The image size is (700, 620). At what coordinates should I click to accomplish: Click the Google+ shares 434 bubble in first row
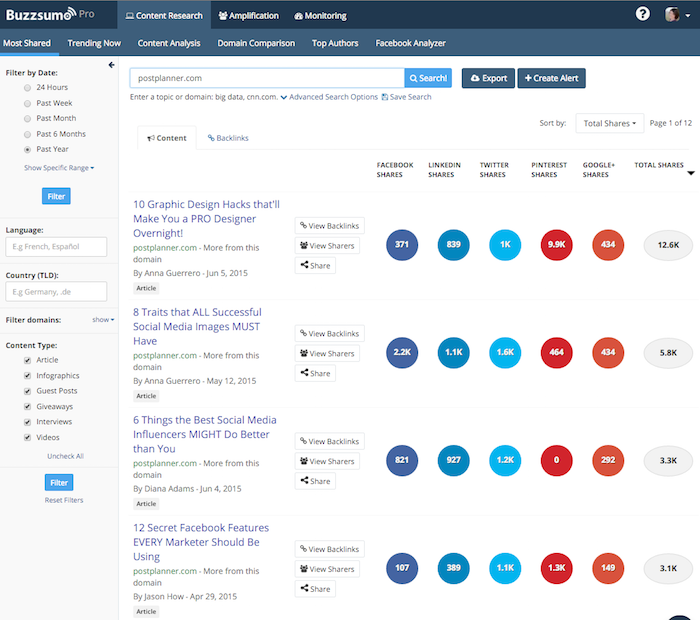pos(608,245)
